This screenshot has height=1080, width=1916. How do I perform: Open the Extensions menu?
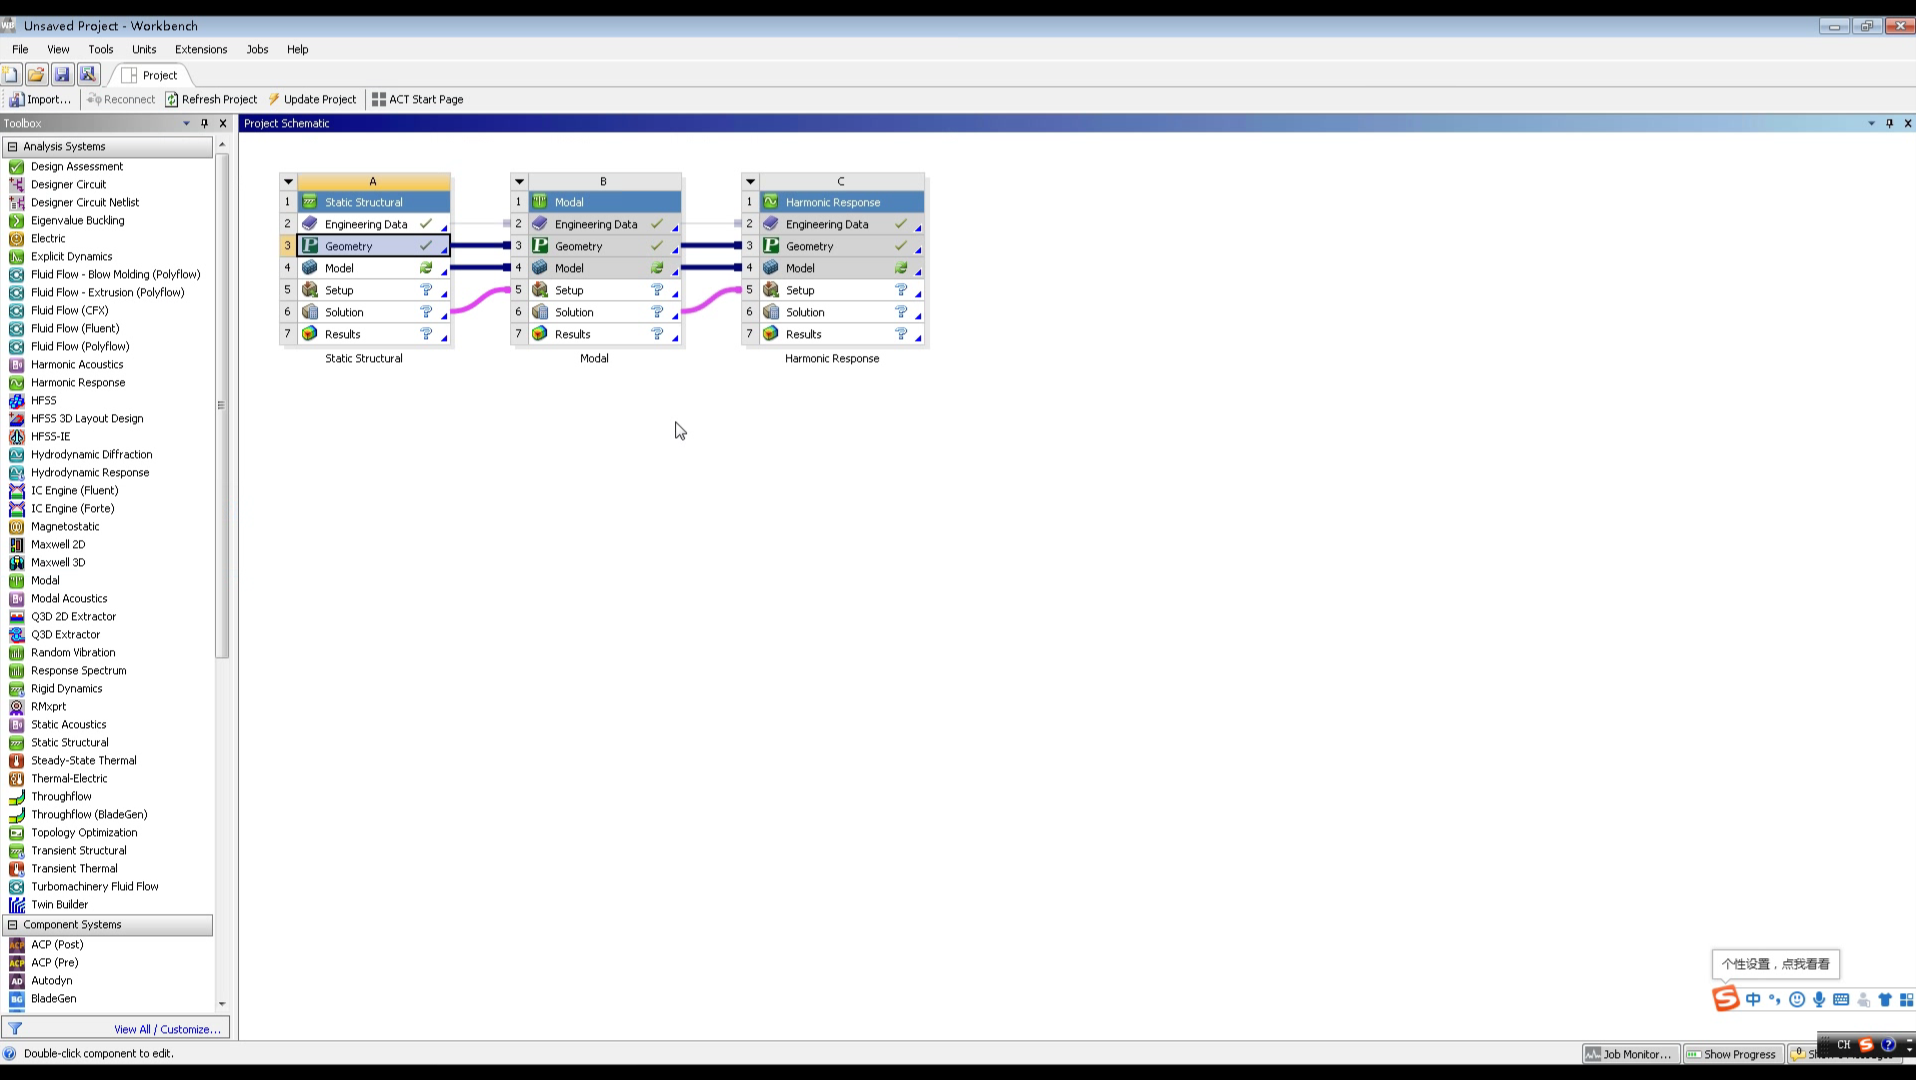(x=201, y=49)
